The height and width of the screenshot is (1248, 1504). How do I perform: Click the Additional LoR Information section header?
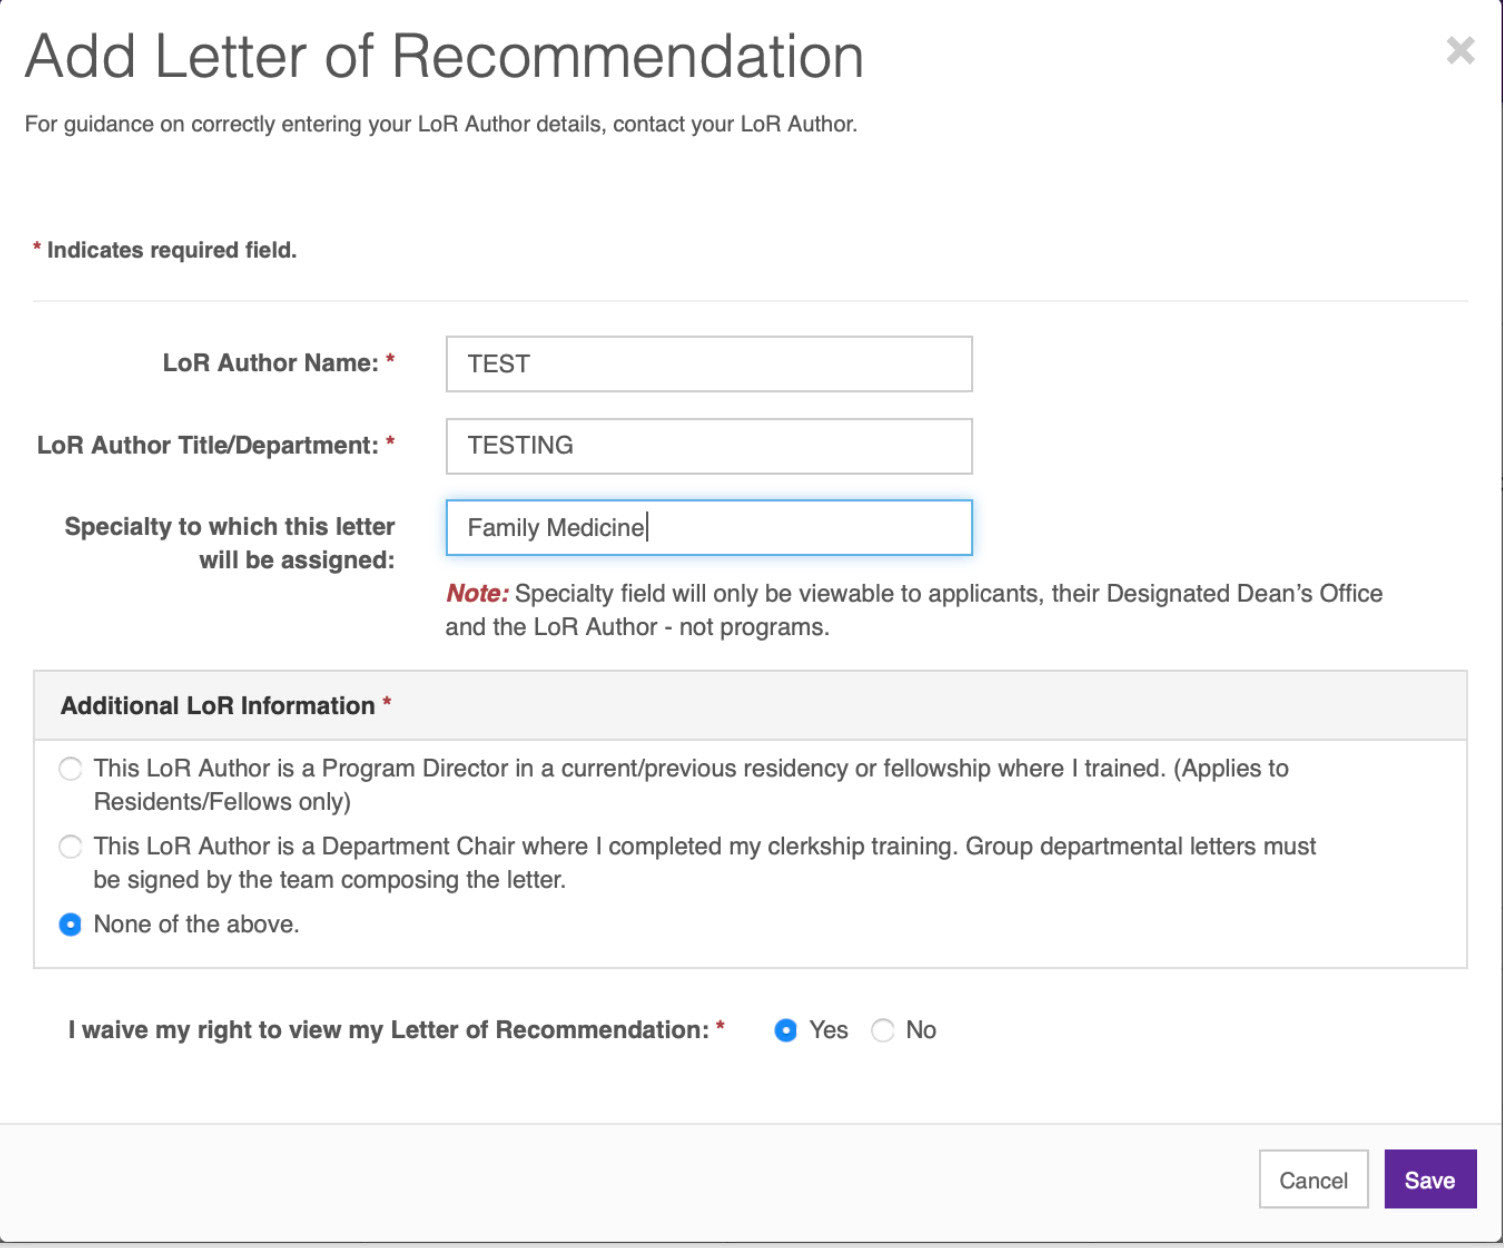coord(218,706)
